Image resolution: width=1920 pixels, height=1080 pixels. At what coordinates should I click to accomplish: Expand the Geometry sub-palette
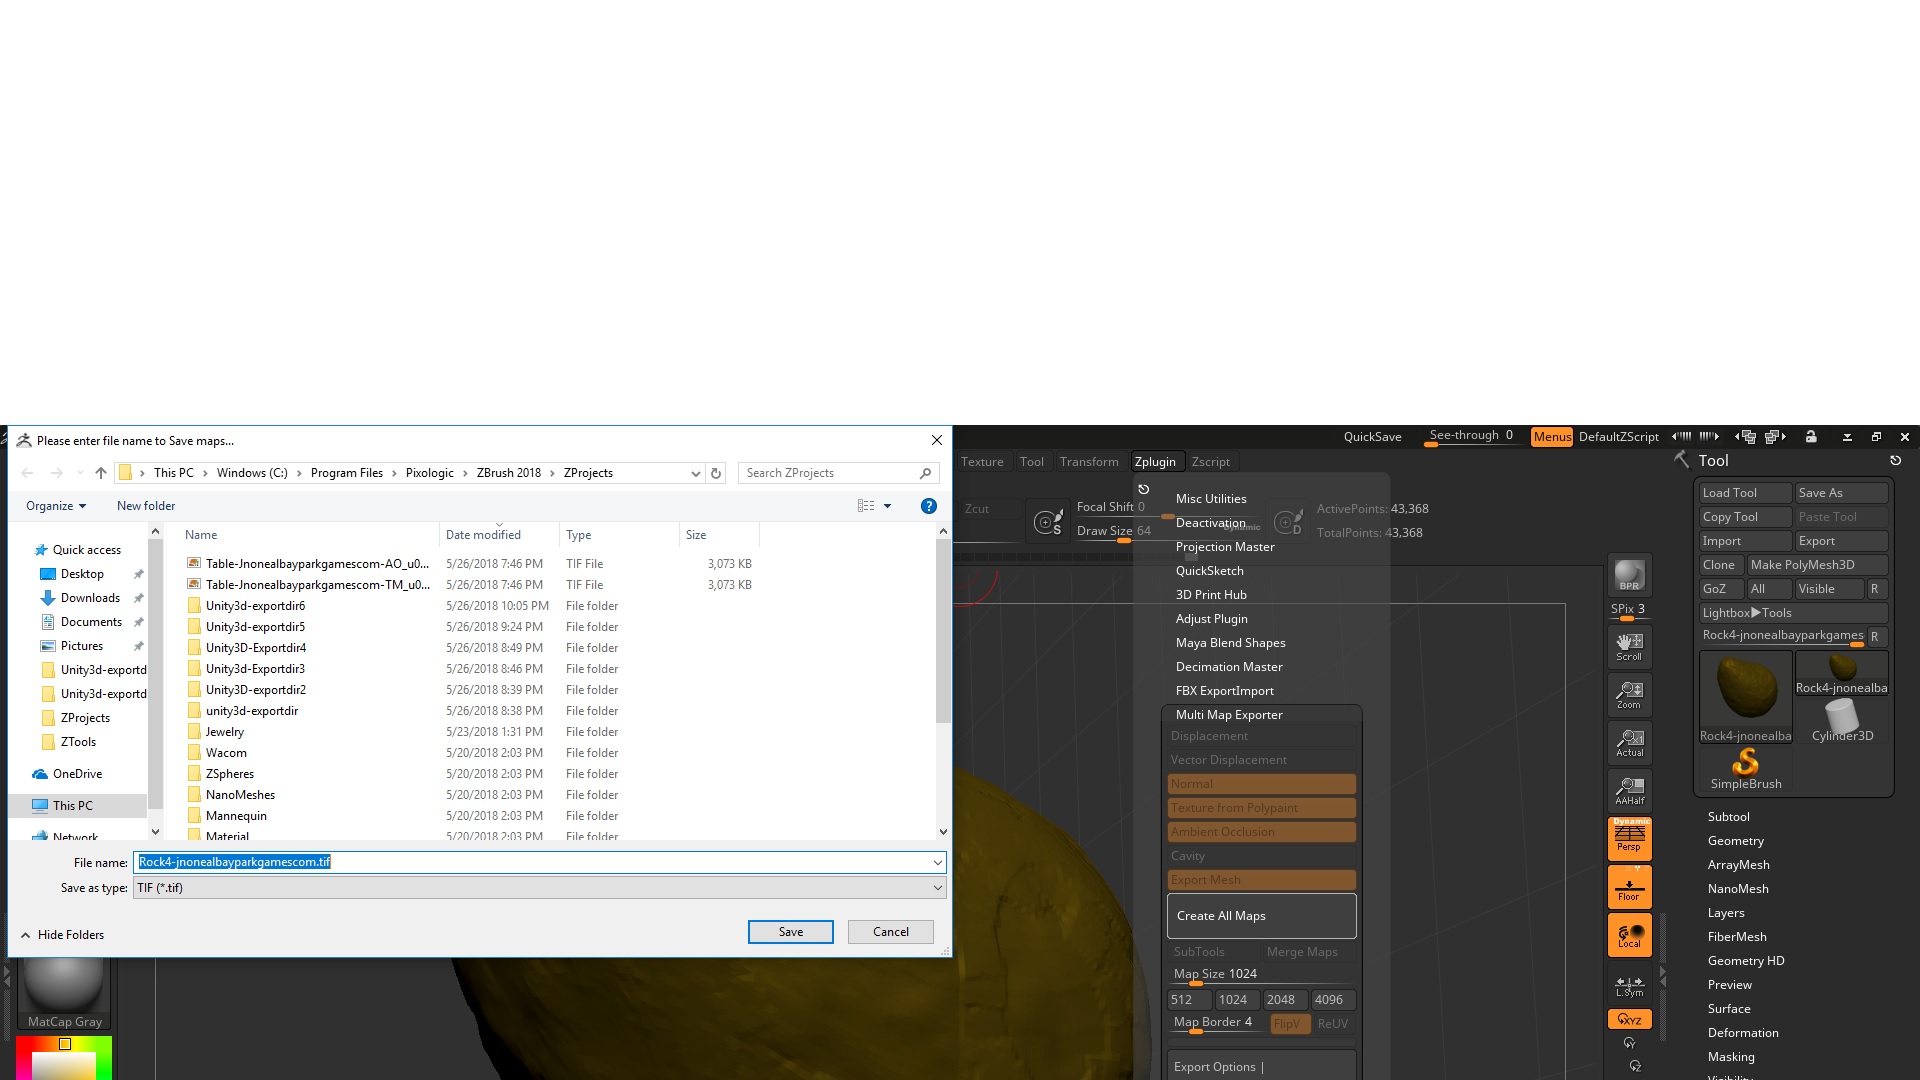coord(1735,841)
